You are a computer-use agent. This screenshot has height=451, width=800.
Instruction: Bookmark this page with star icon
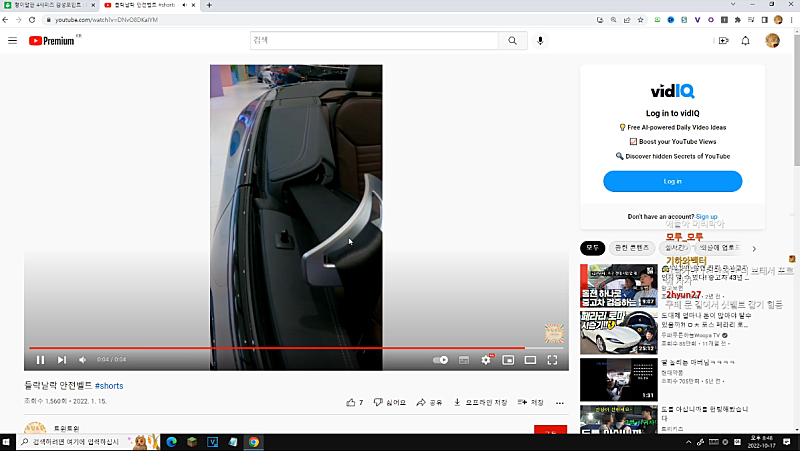pos(640,20)
